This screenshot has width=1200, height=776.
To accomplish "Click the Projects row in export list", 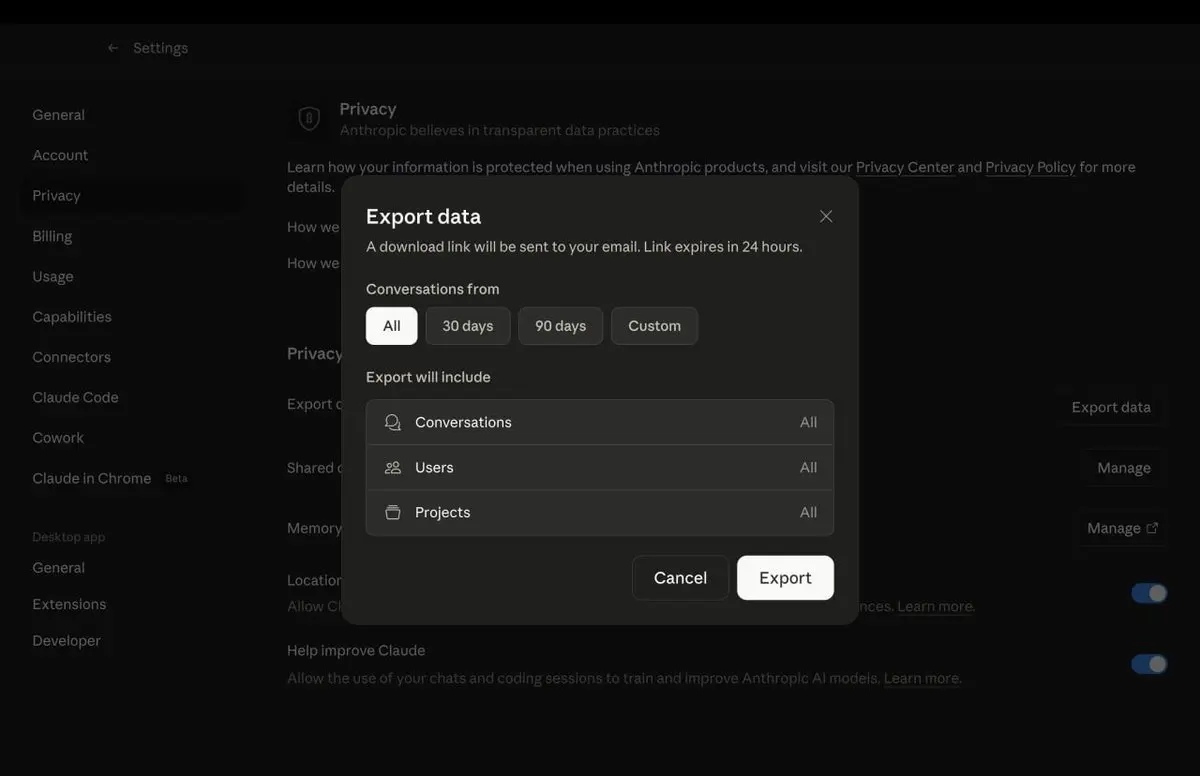I will tap(600, 512).
